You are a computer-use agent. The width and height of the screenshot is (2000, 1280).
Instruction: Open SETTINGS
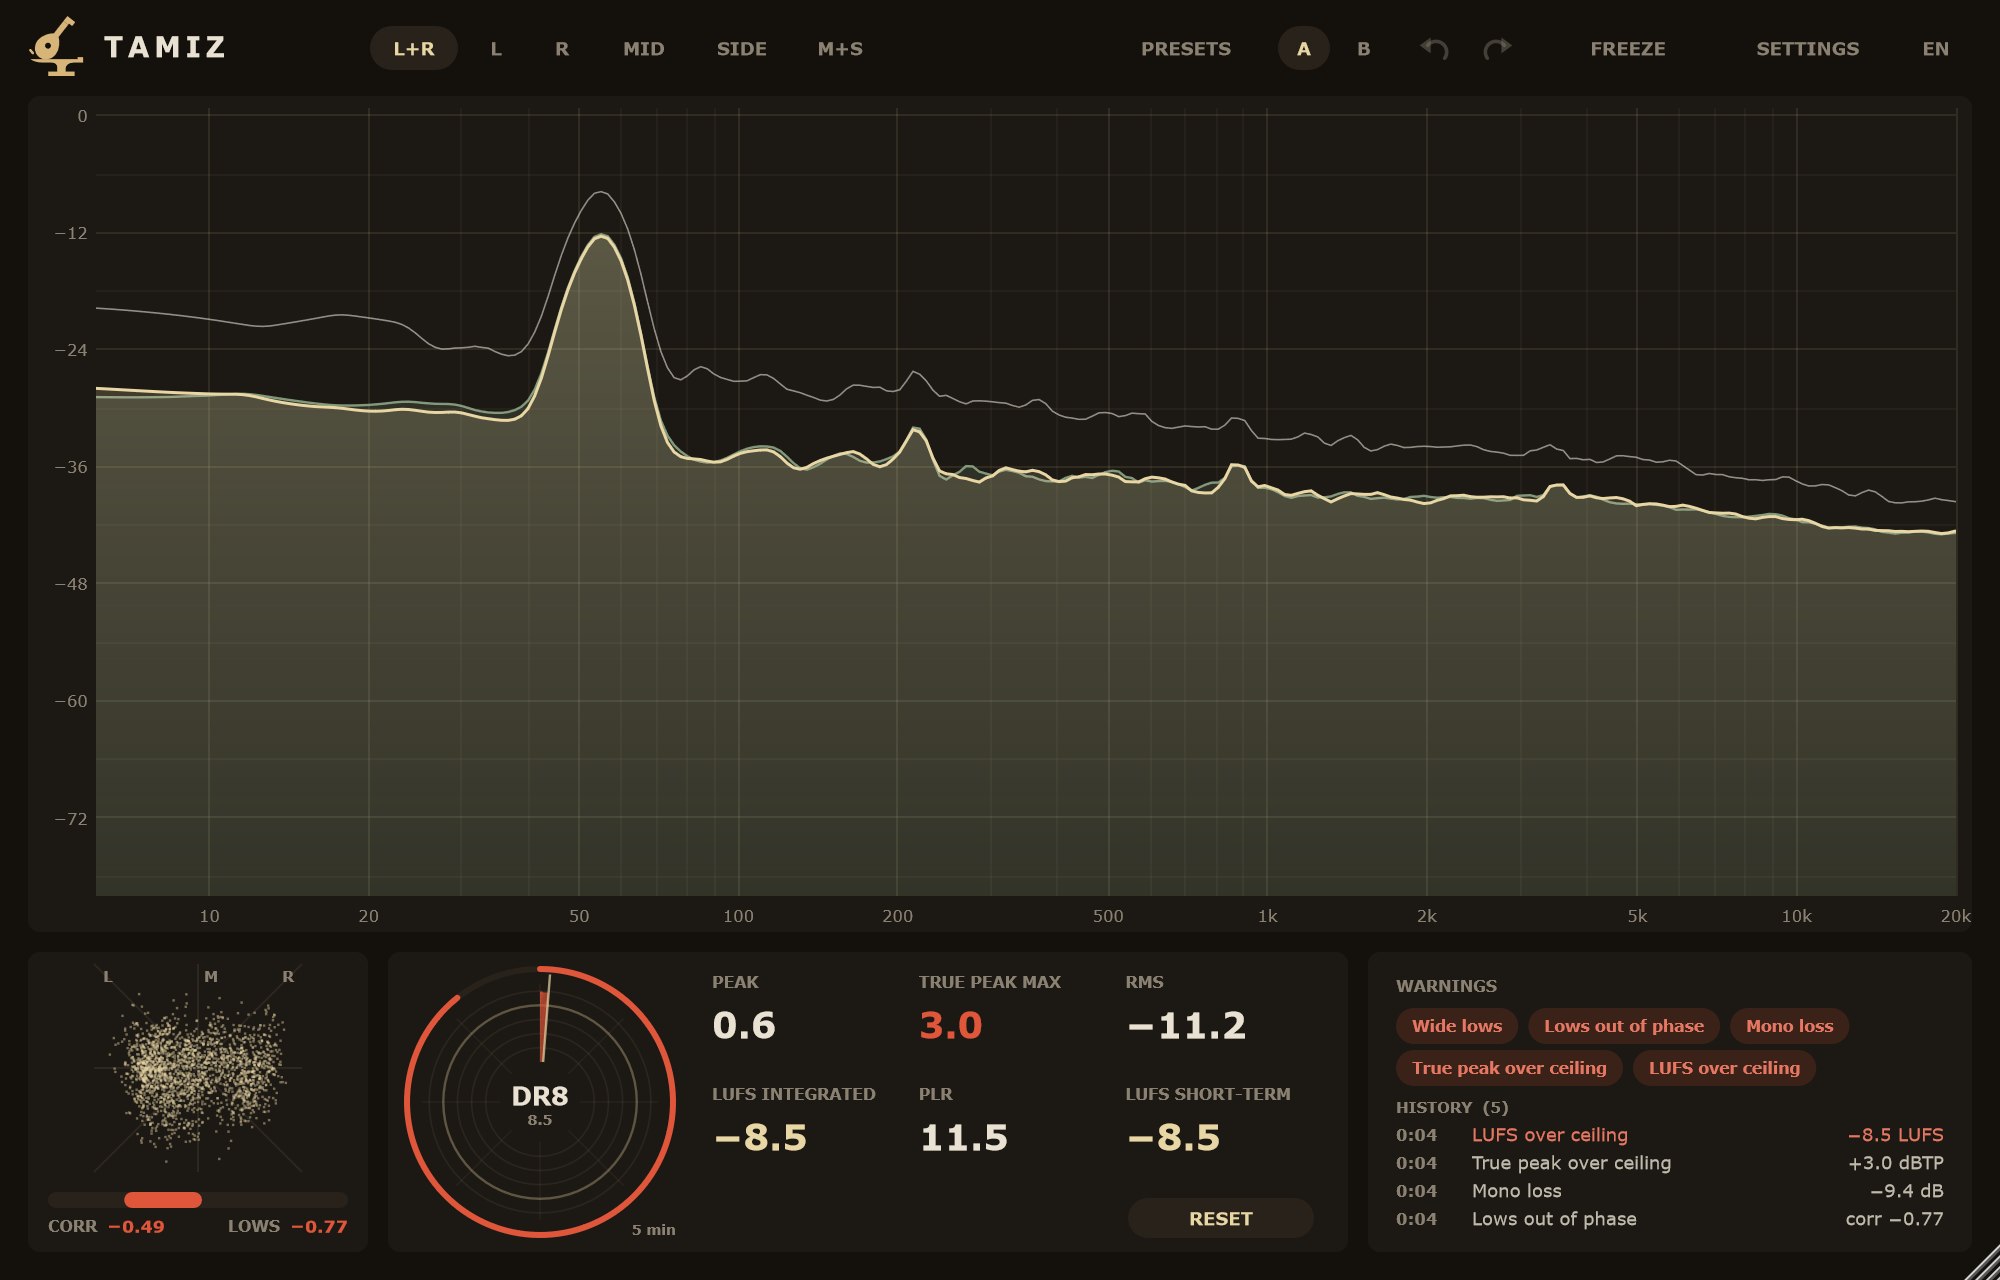1808,48
